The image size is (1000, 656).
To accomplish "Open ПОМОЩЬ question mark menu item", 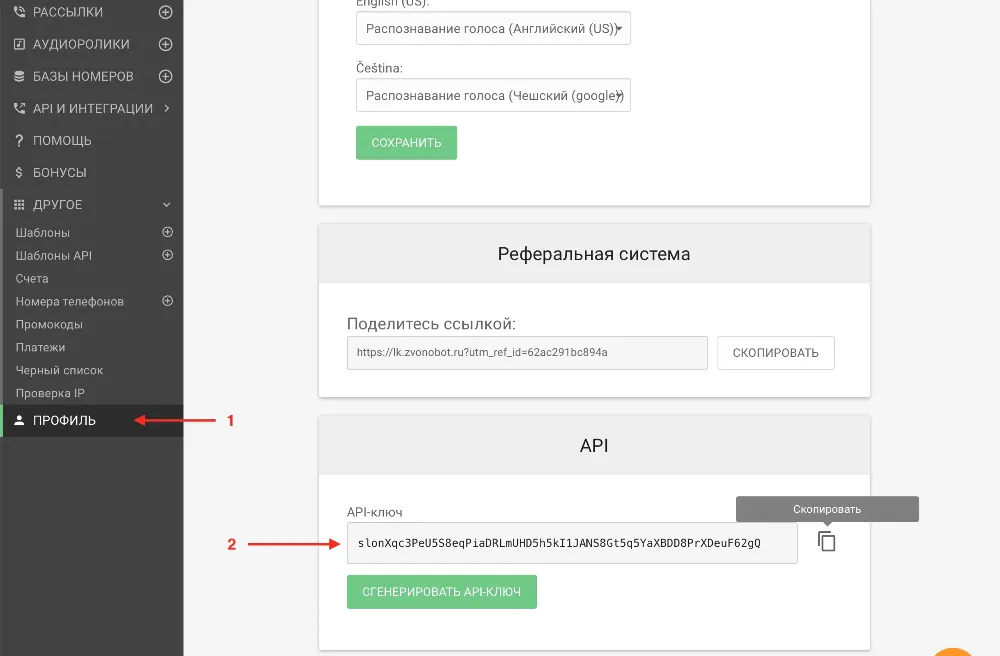I will [62, 141].
